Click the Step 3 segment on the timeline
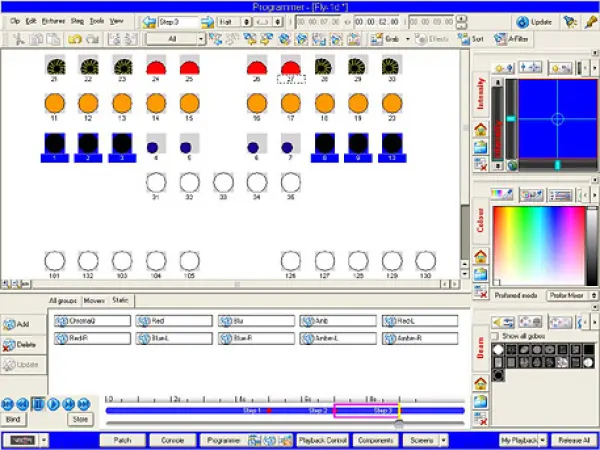The height and width of the screenshot is (450, 600). [x=366, y=410]
